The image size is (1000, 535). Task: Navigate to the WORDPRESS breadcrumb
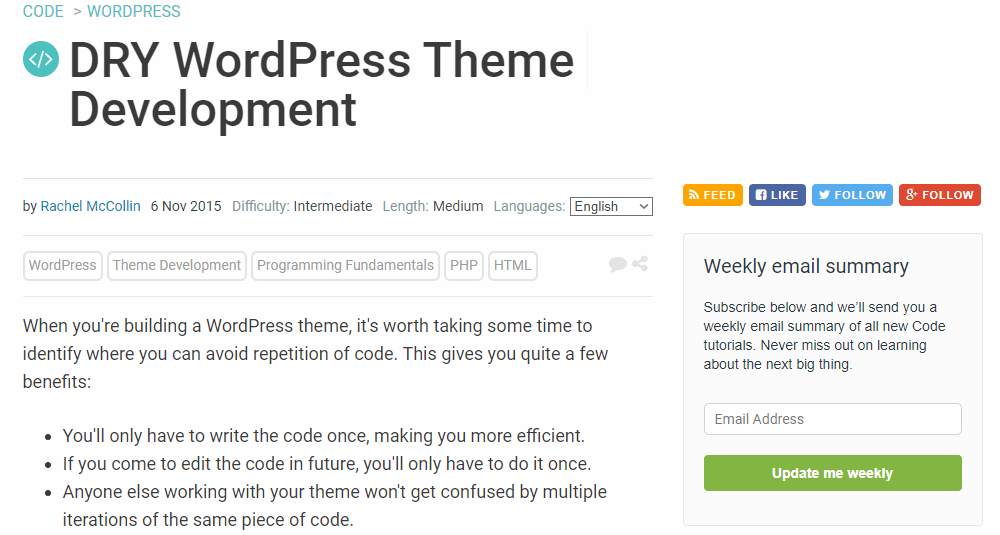[x=134, y=12]
